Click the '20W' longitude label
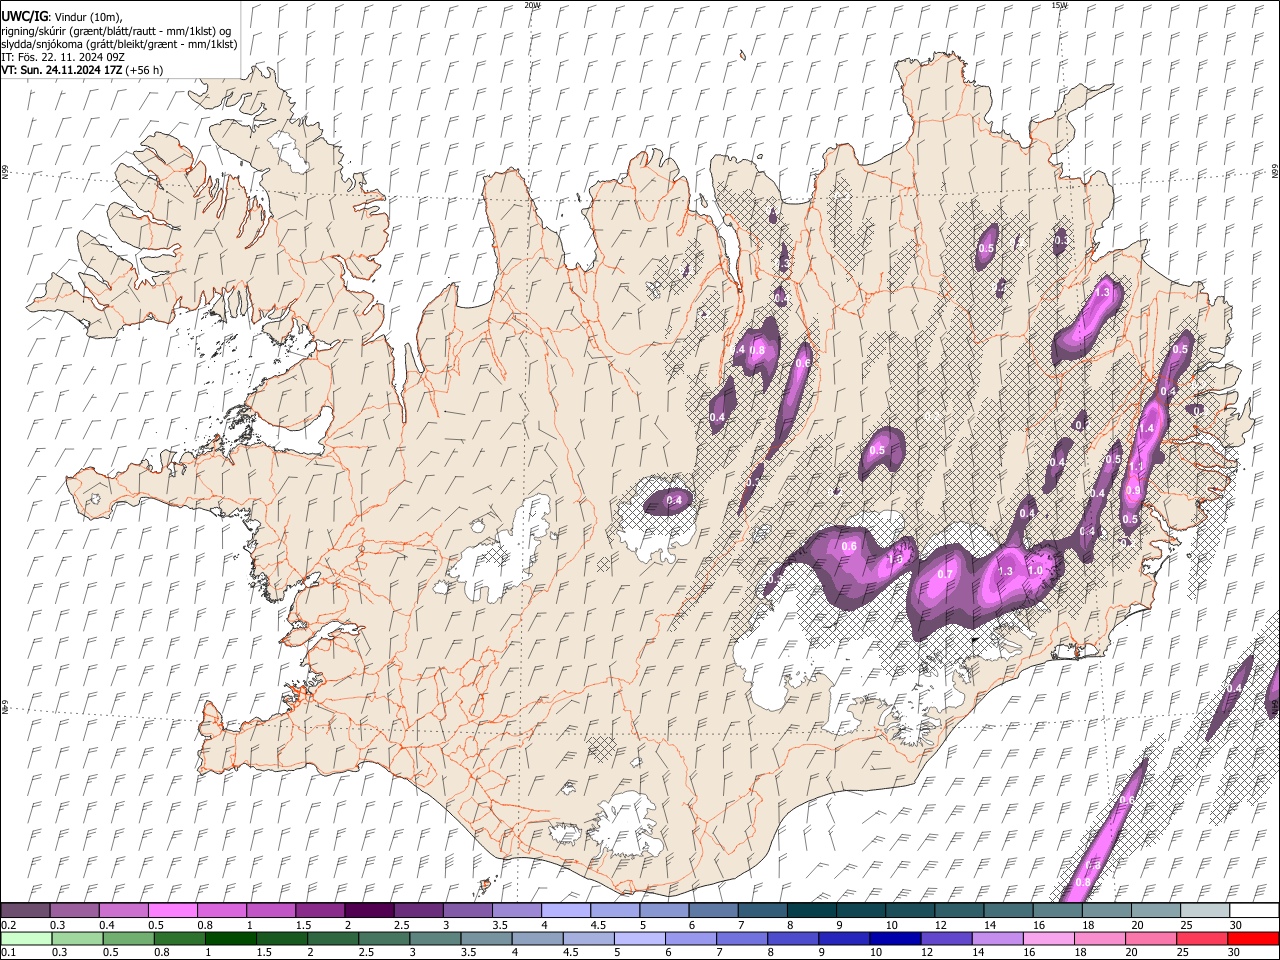This screenshot has height=960, width=1280. (532, 5)
